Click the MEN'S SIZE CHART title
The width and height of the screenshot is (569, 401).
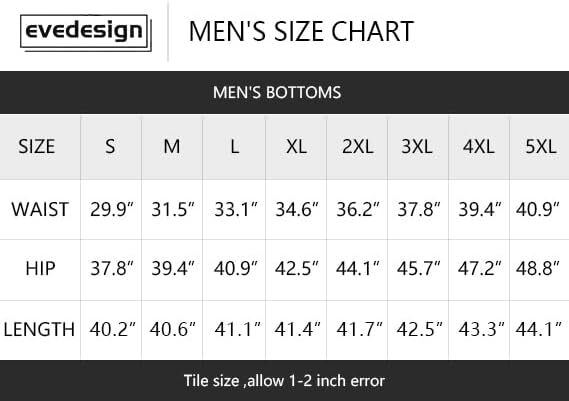click(x=301, y=32)
